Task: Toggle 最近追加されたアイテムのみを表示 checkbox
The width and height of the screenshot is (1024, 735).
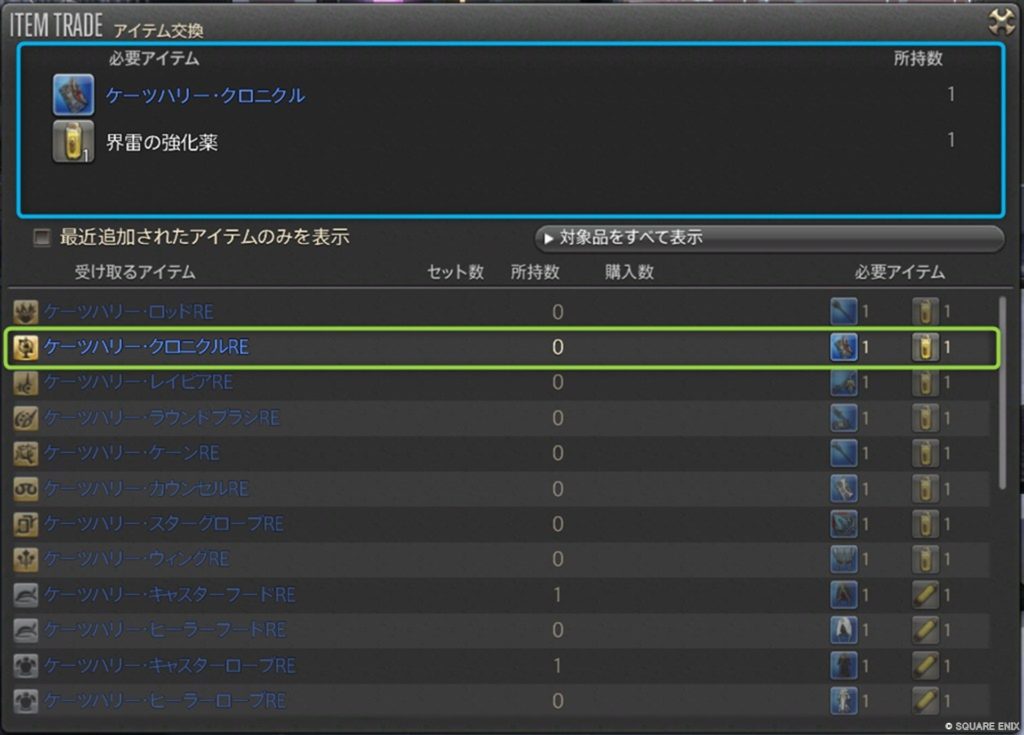Action: pyautogui.click(x=42, y=238)
